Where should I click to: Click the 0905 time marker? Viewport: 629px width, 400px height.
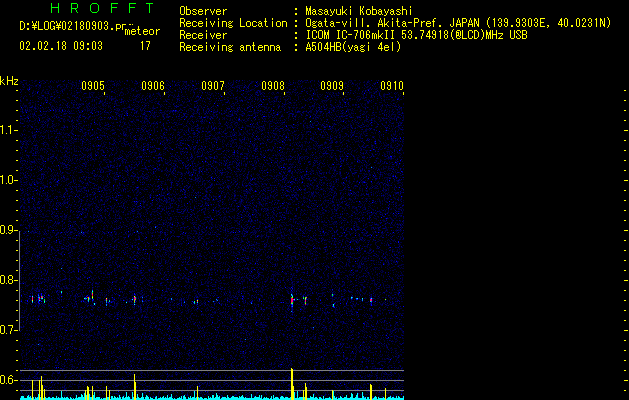point(93,86)
